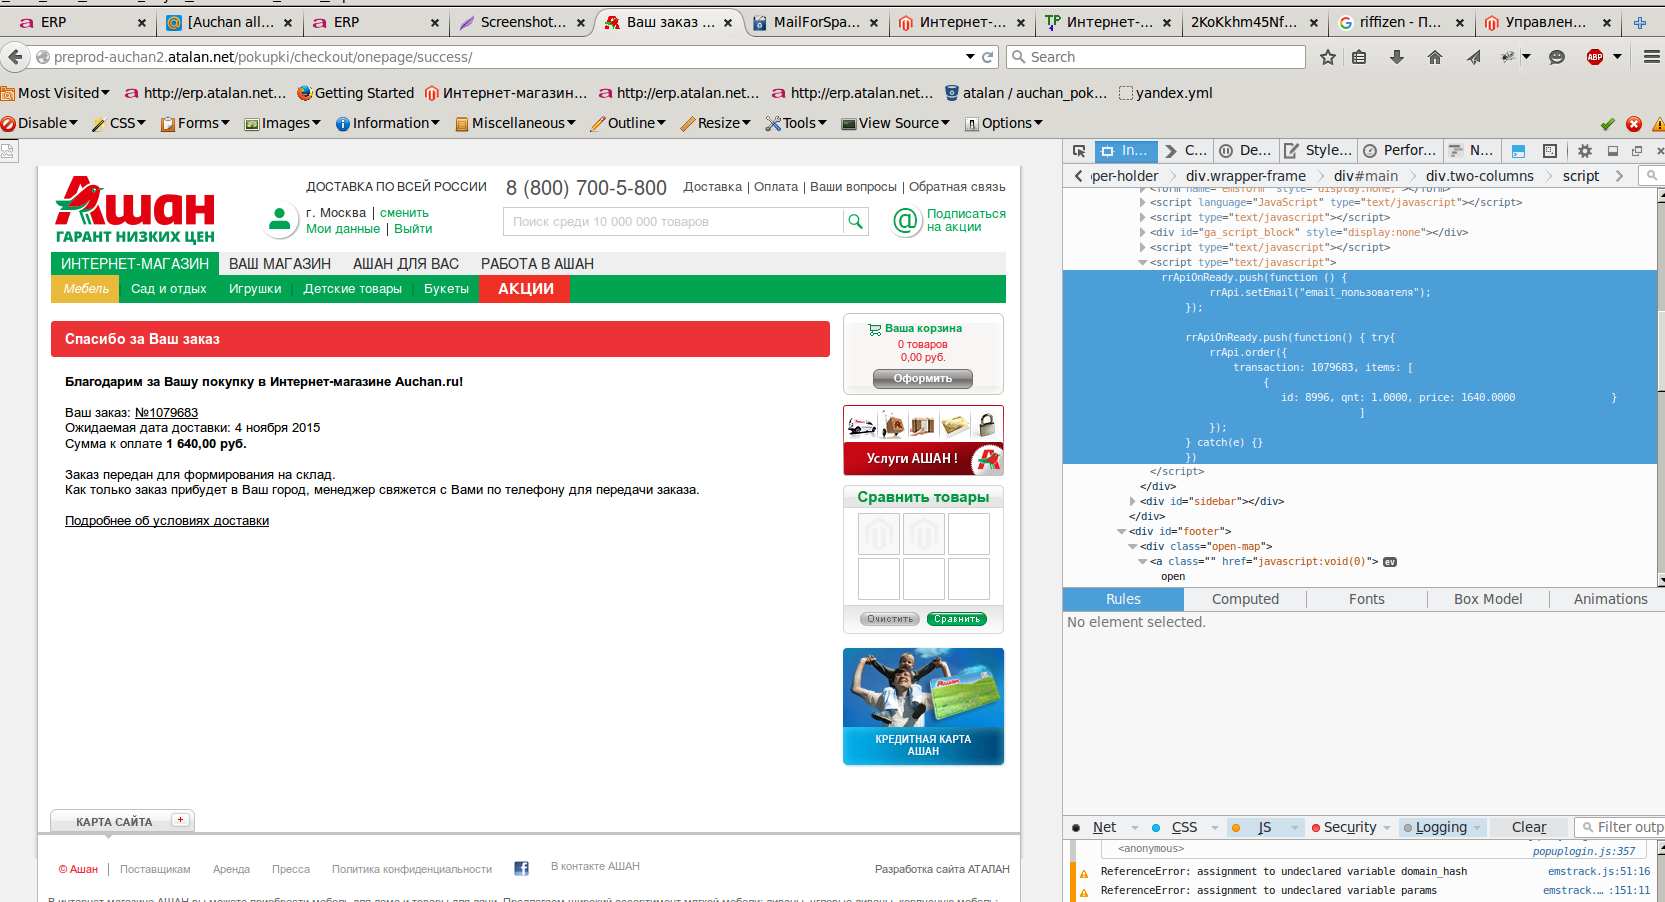Go to the browser home page icon
1665x902 pixels.
(x=1435, y=57)
